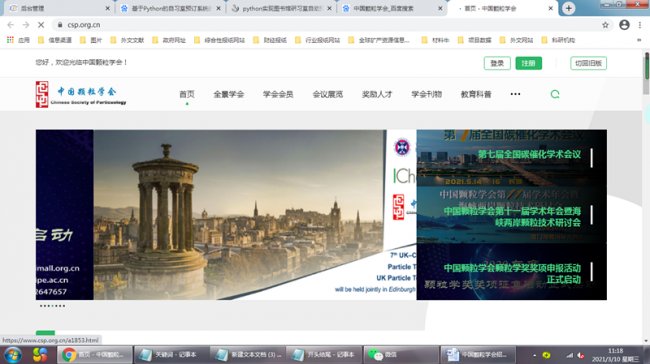Expand the bookmarks bar overflow chevron
650x364 pixels.
pyautogui.click(x=639, y=40)
